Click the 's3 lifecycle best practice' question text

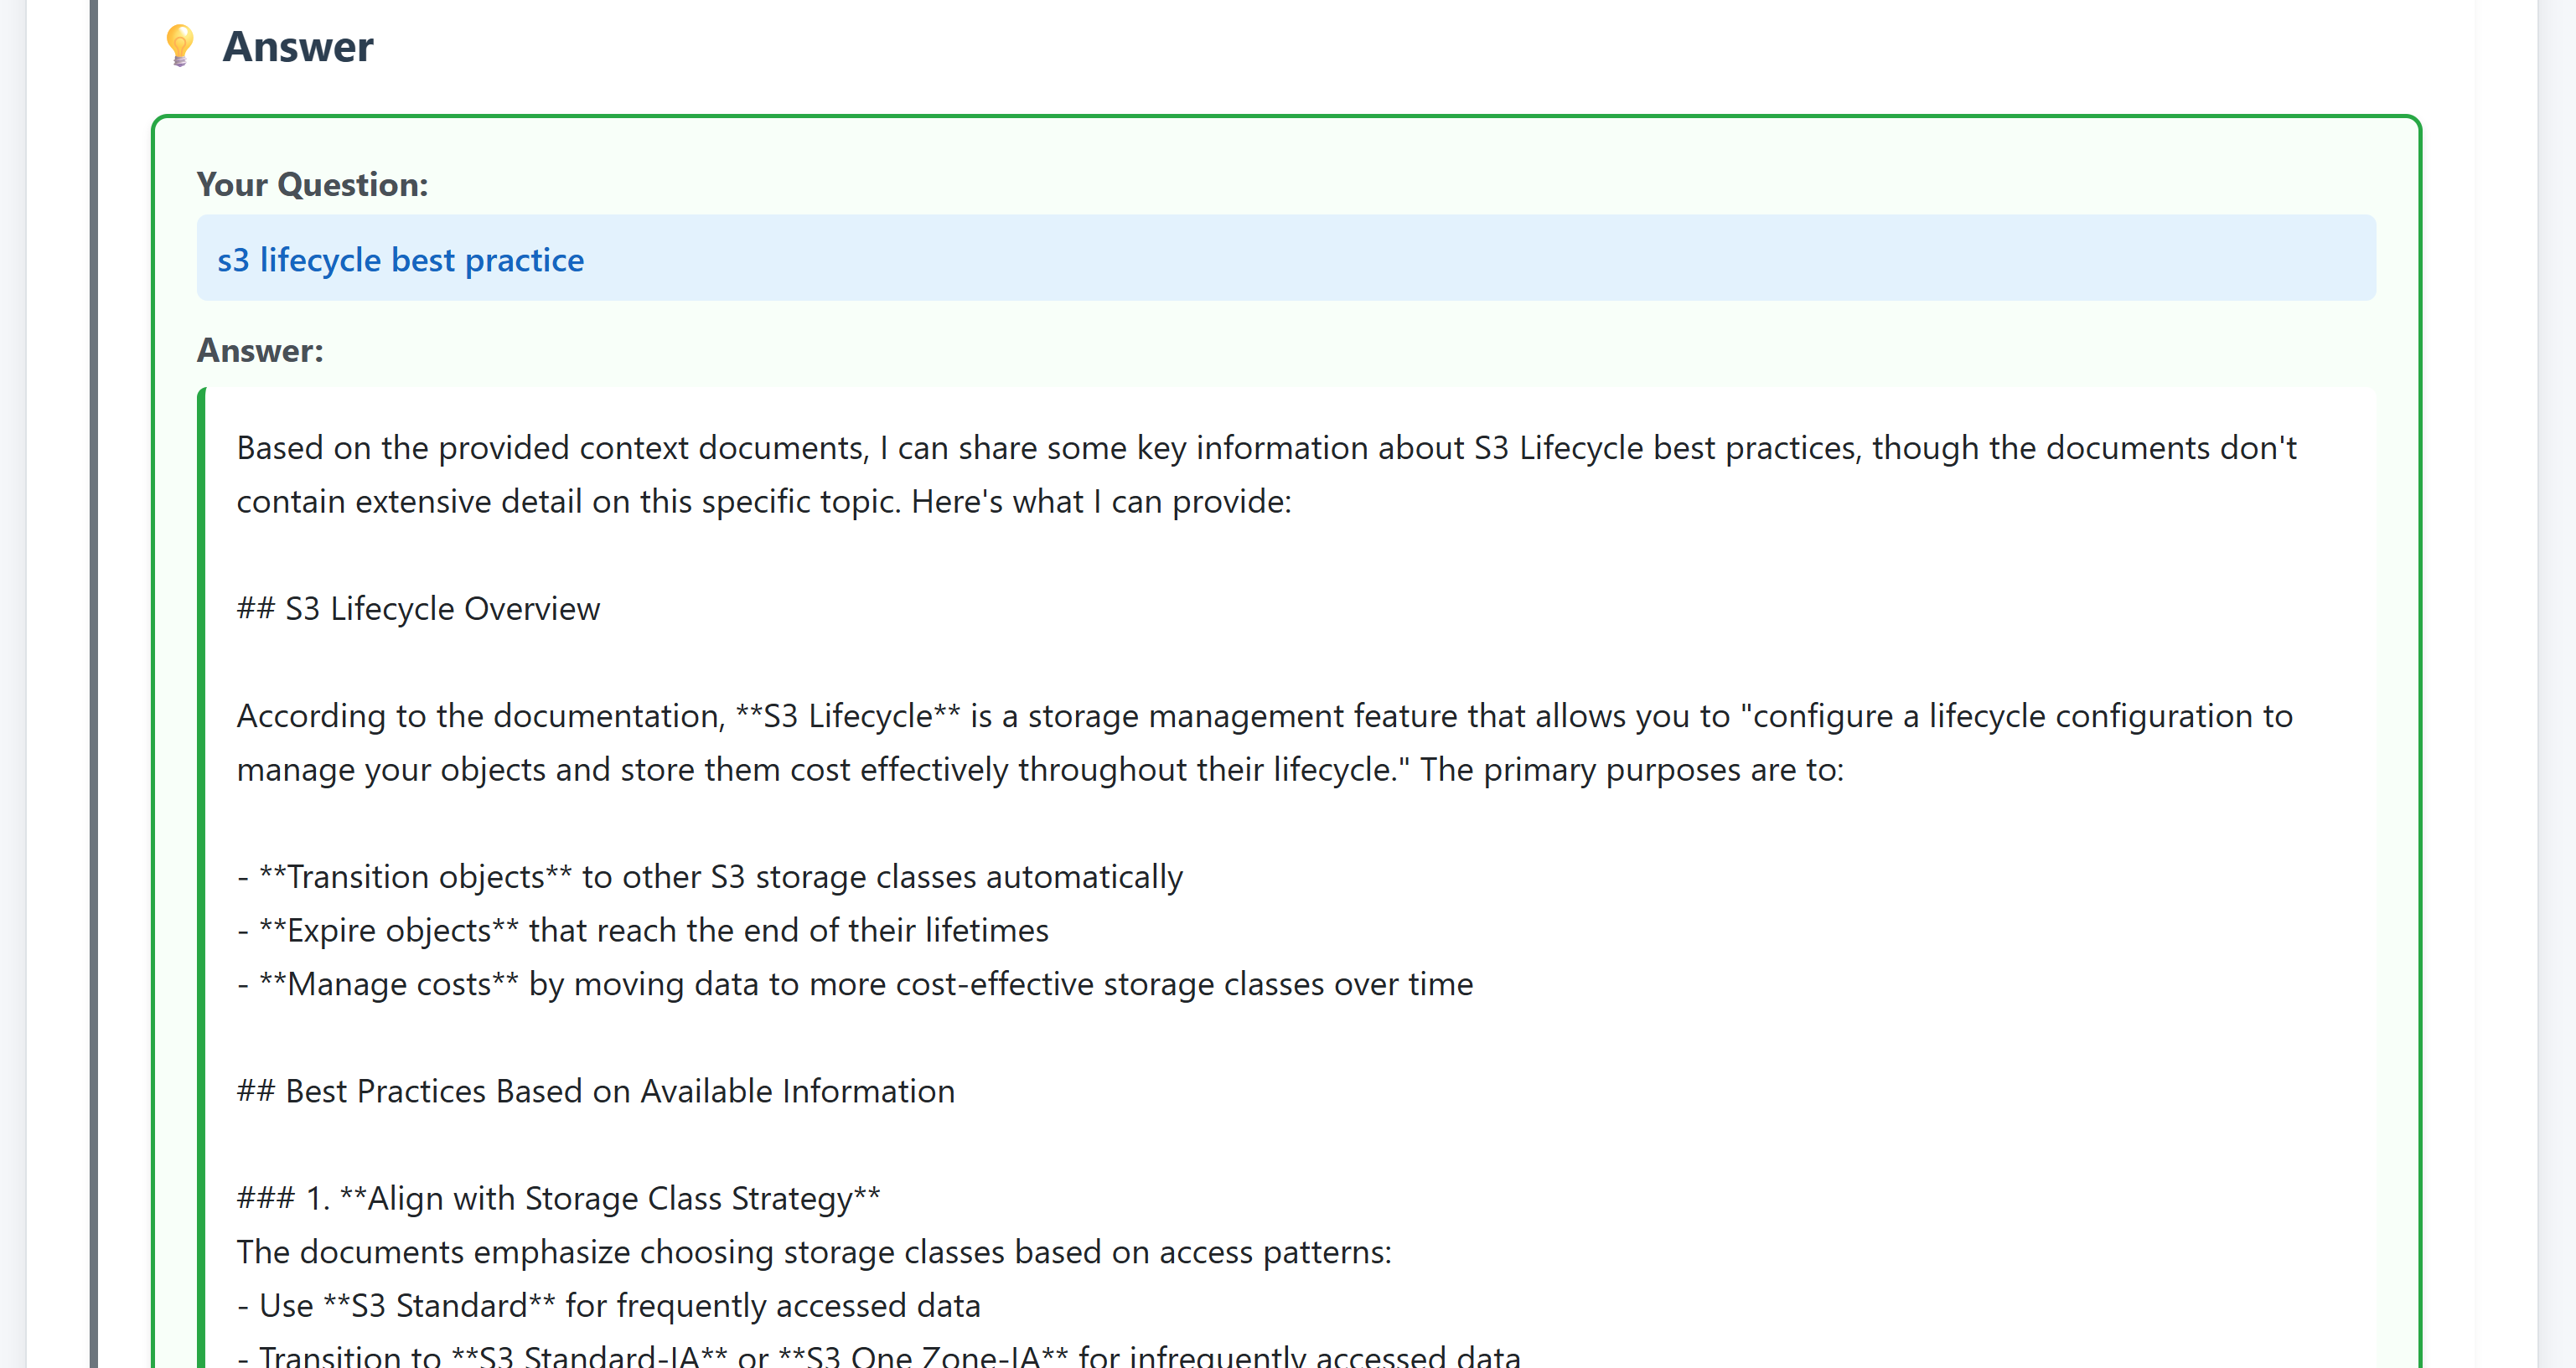400,260
